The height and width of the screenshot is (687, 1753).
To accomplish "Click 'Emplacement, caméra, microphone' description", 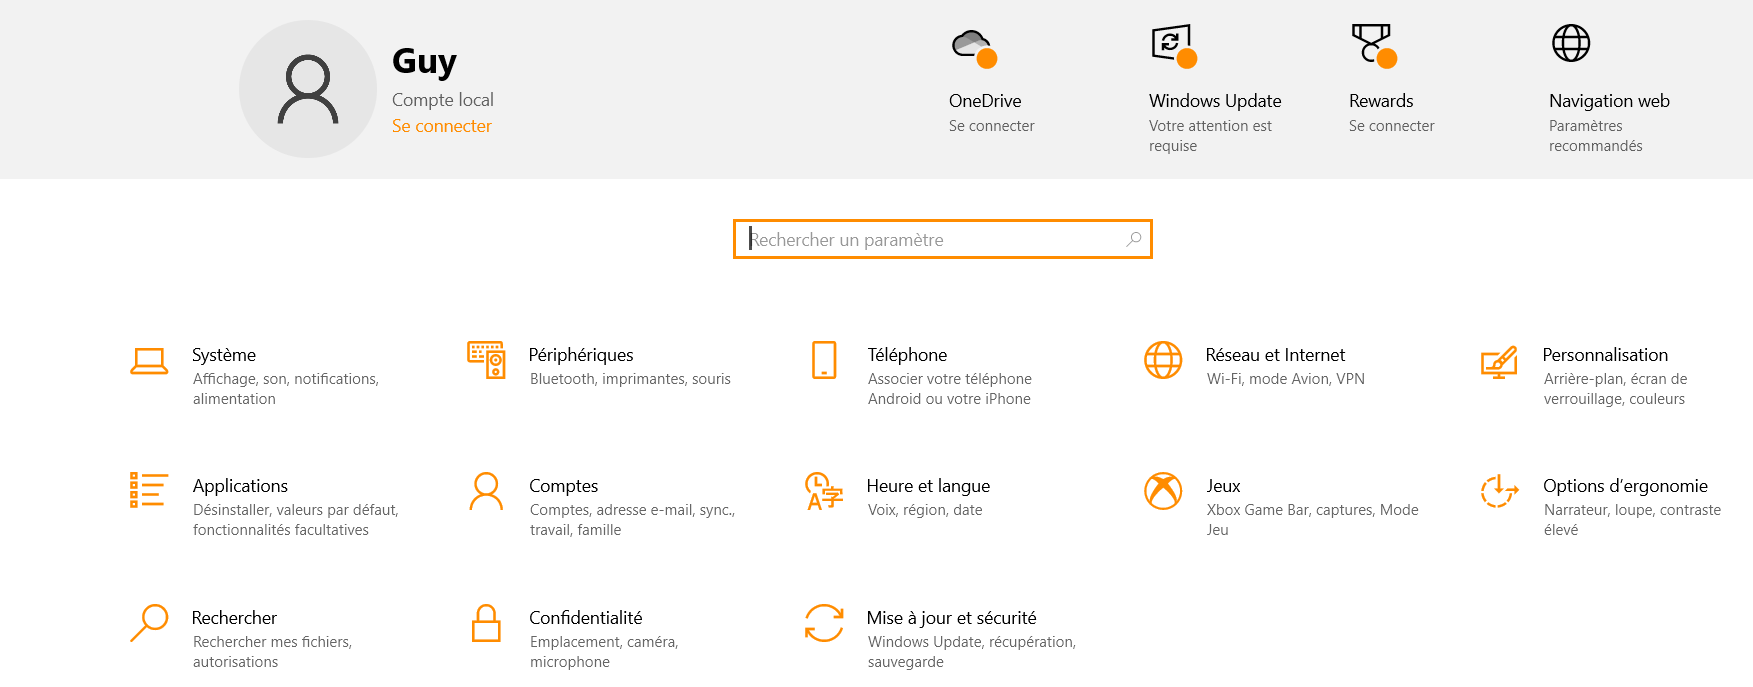I will point(604,652).
